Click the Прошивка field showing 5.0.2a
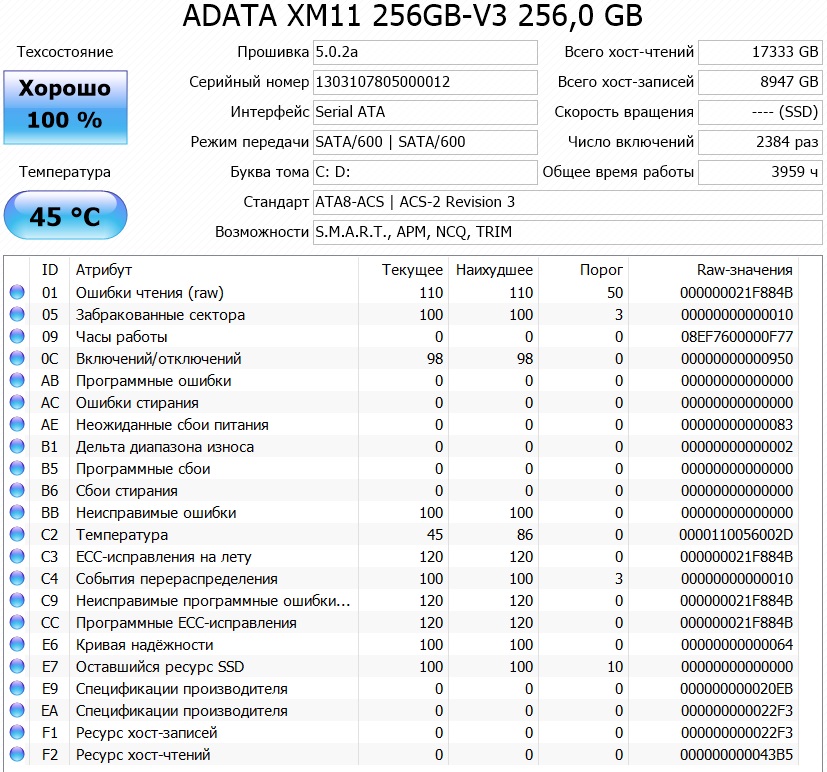 (425, 52)
